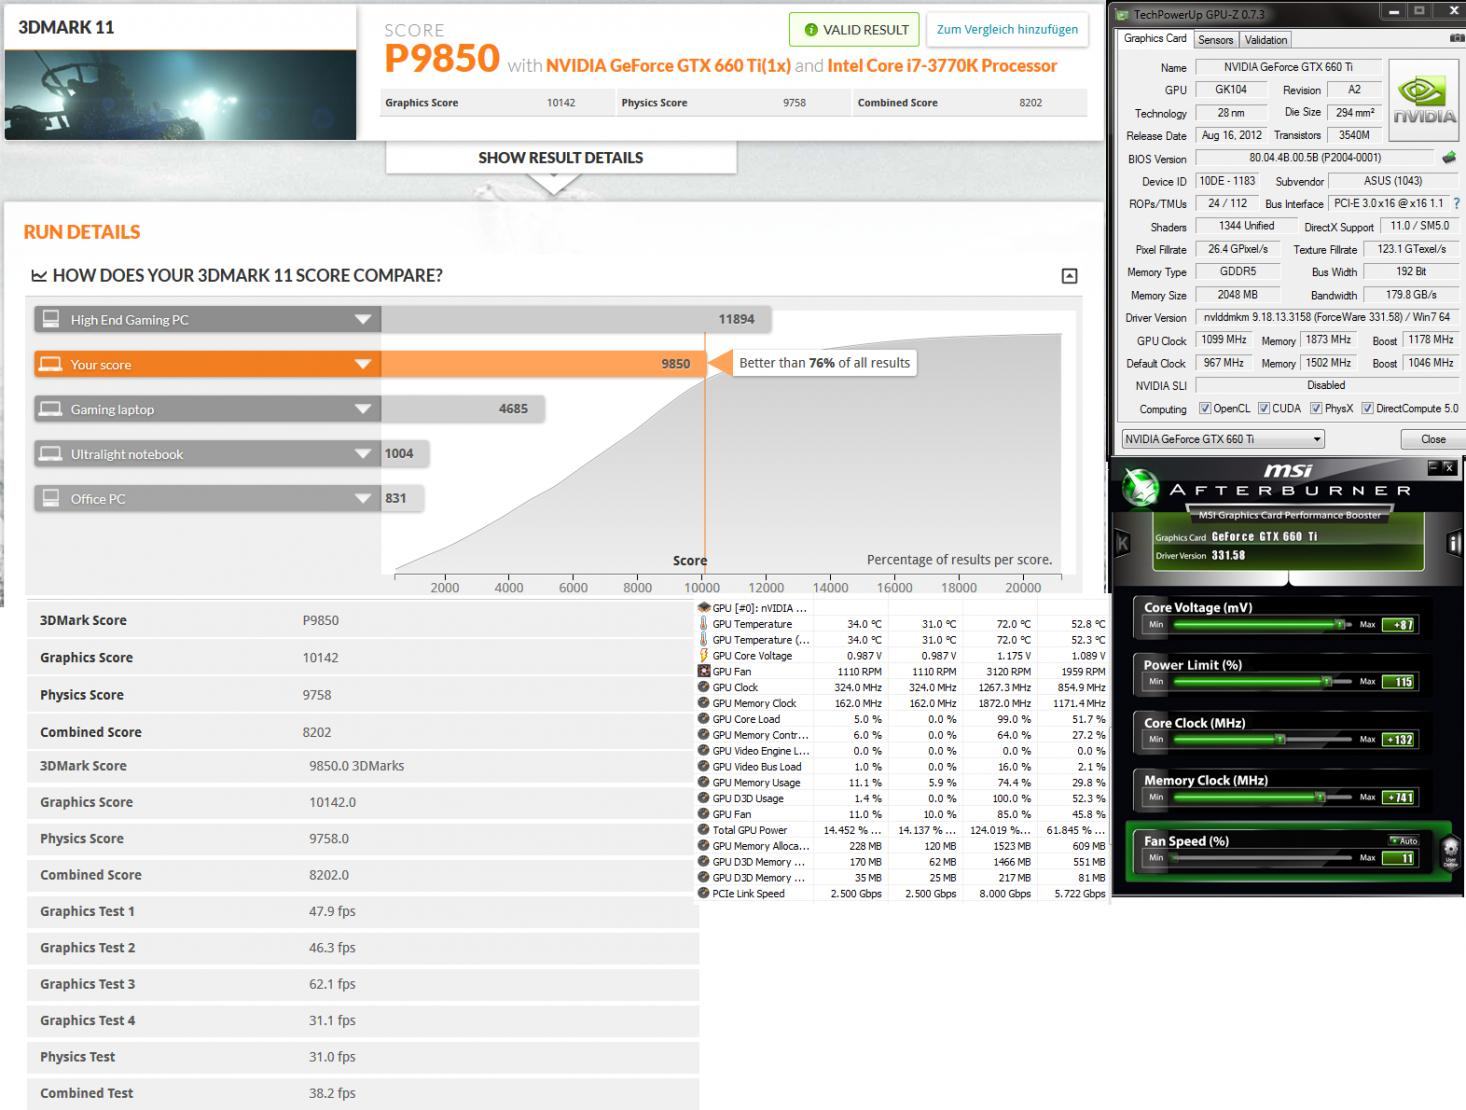Screen dimensions: 1466x1110
Task: Open the GPU selection dropdown in GPU-Z
Action: (1223, 439)
